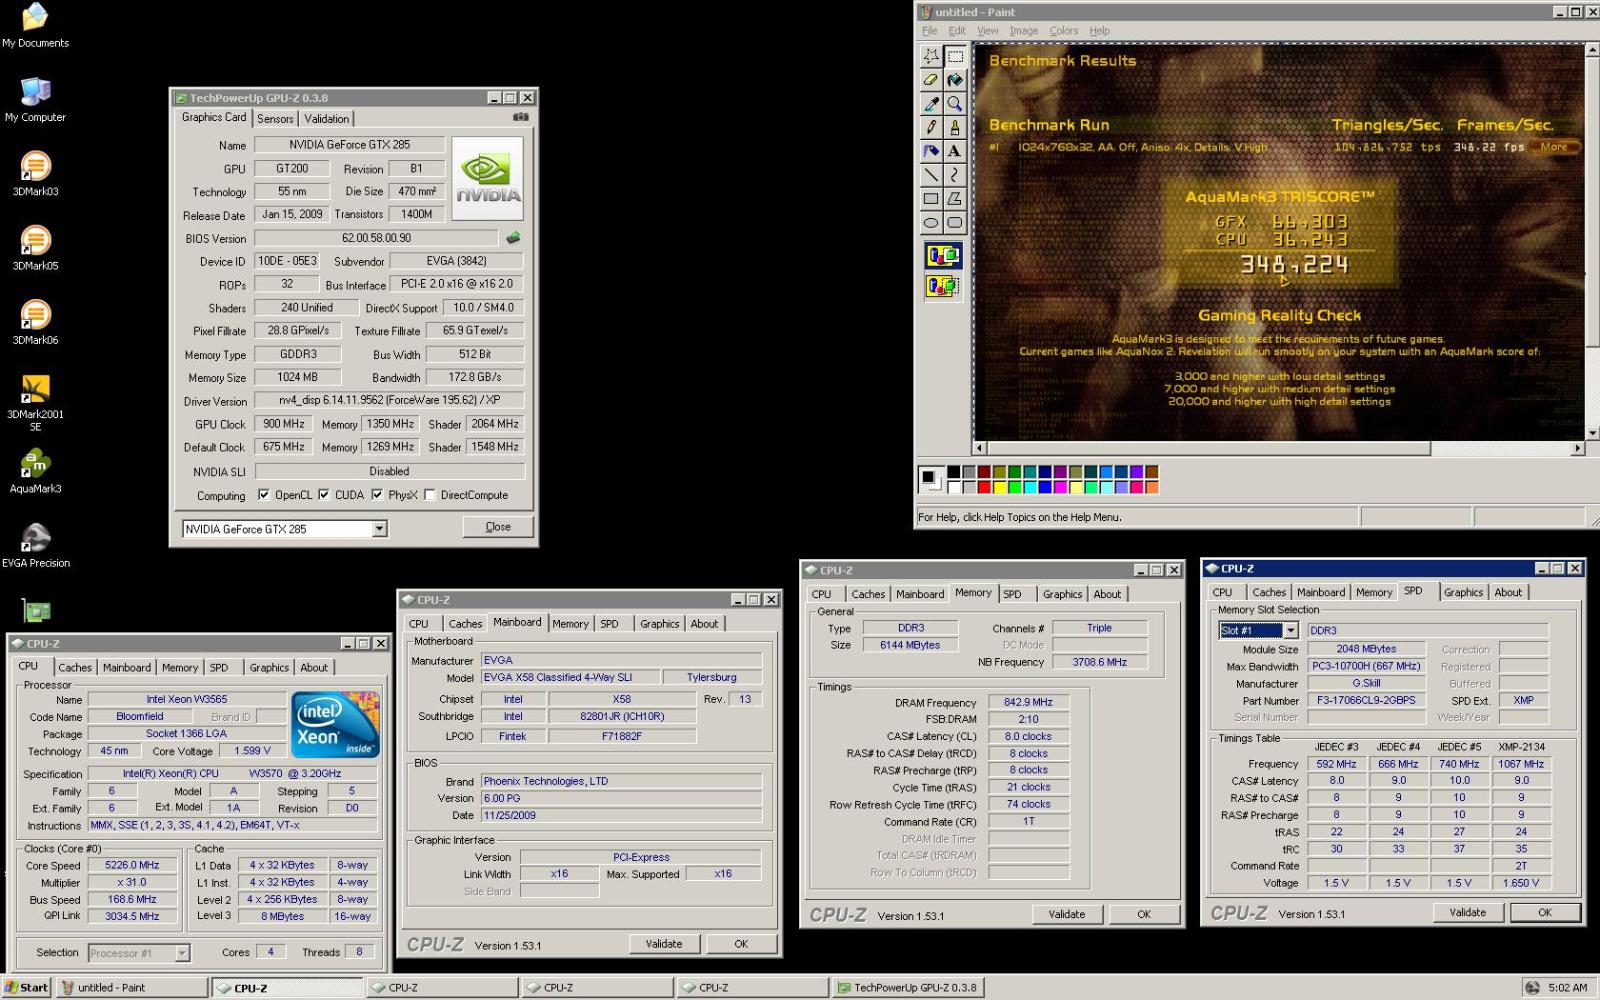Click Validate in the CPU-Z SPD window
The height and width of the screenshot is (1000, 1600).
[1468, 912]
